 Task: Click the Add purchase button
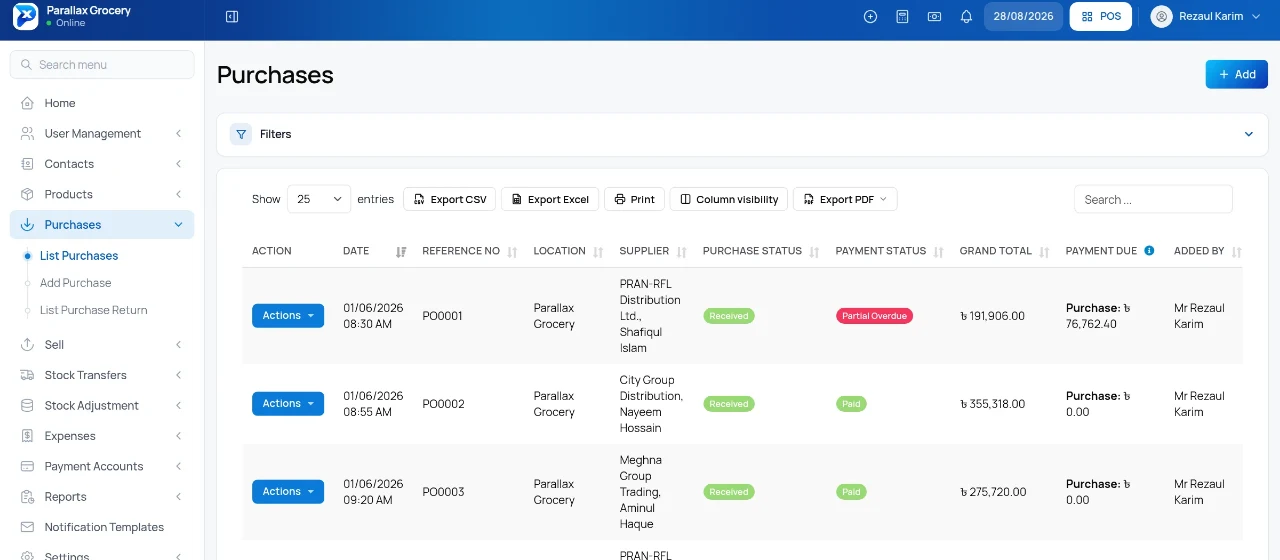[1236, 74]
